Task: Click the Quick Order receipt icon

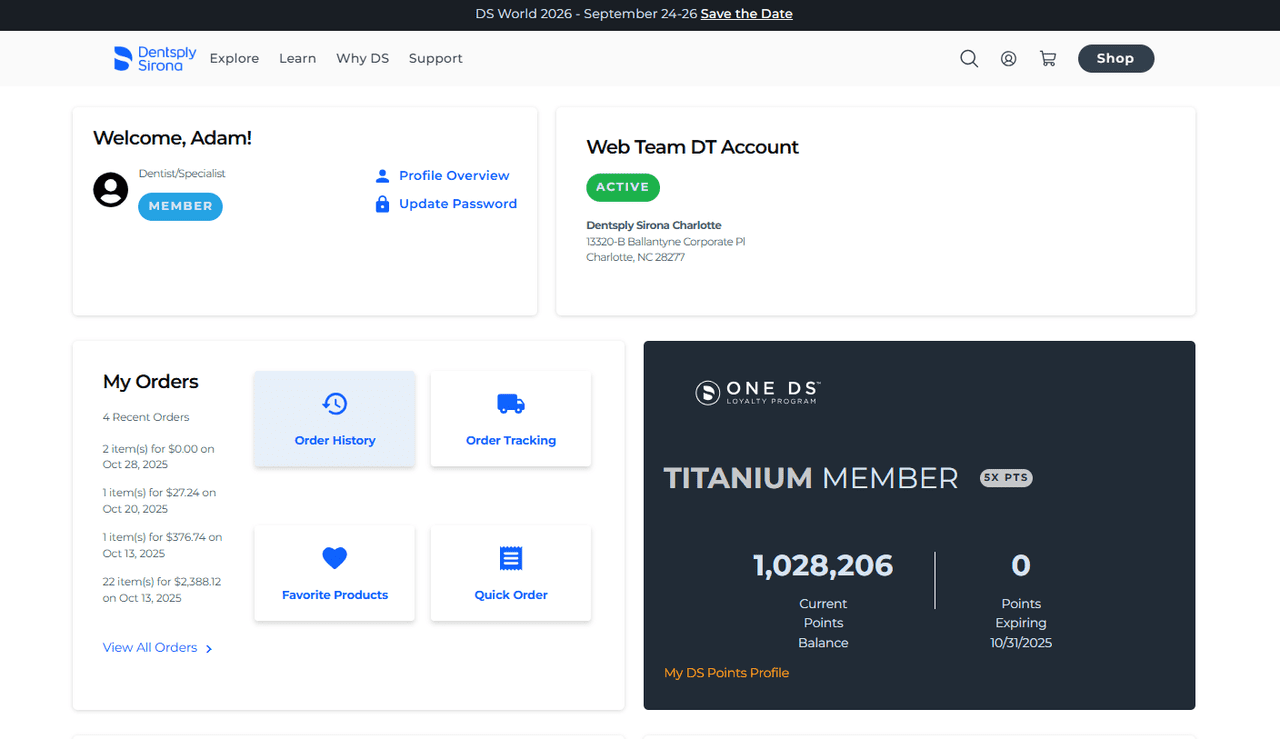Action: click(x=510, y=558)
